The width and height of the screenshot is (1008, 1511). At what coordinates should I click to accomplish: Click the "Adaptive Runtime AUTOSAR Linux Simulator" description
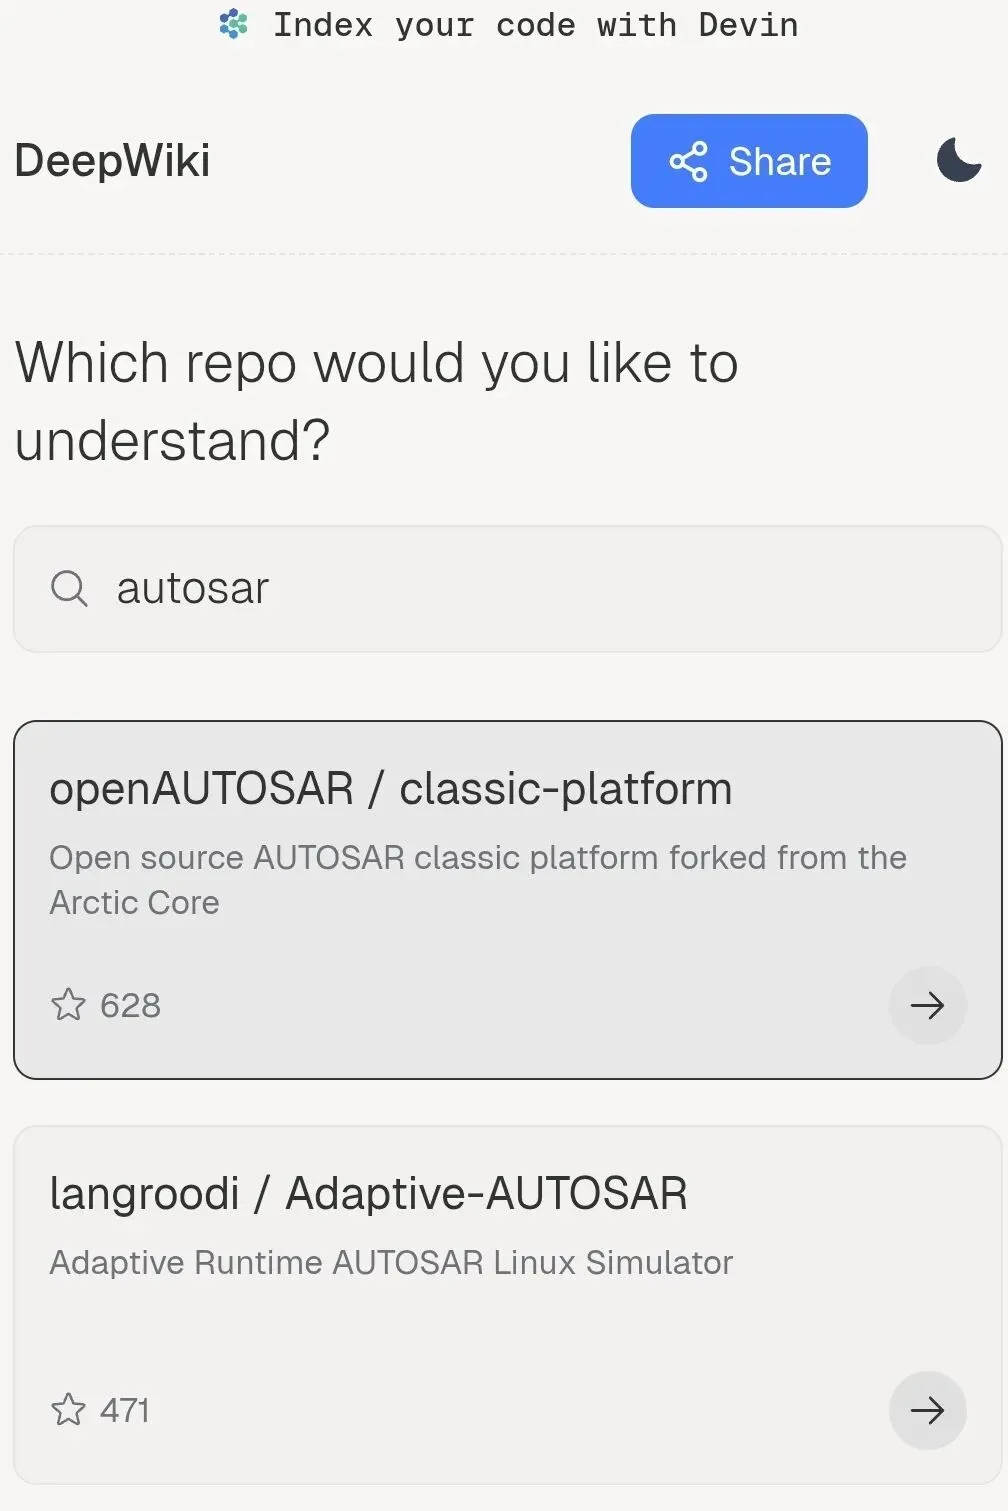[x=391, y=1262]
